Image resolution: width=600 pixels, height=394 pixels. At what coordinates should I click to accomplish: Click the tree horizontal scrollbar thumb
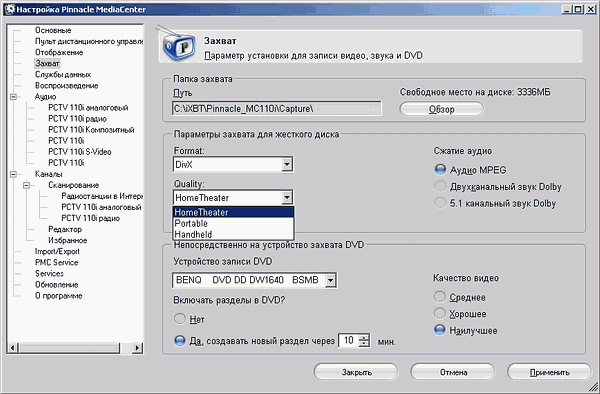(x=69, y=348)
